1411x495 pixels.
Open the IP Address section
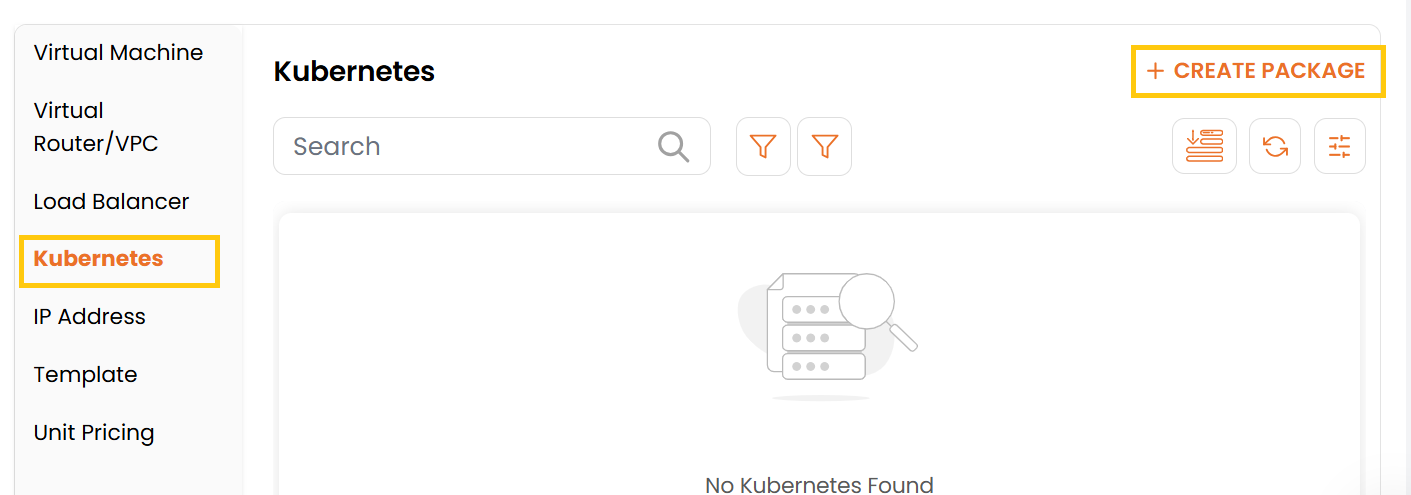[x=89, y=317]
